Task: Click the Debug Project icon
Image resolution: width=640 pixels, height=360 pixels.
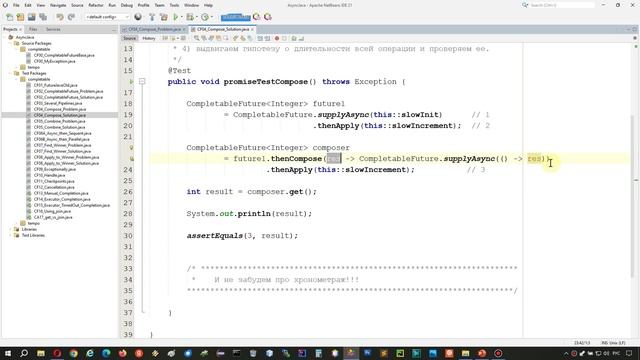Action: tap(190, 17)
